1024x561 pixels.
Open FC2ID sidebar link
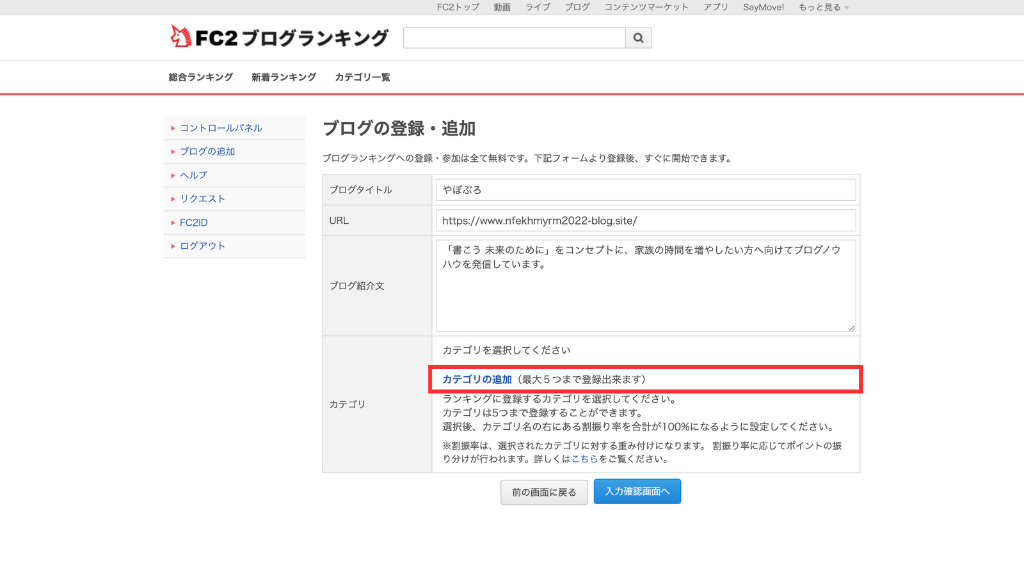pos(193,222)
